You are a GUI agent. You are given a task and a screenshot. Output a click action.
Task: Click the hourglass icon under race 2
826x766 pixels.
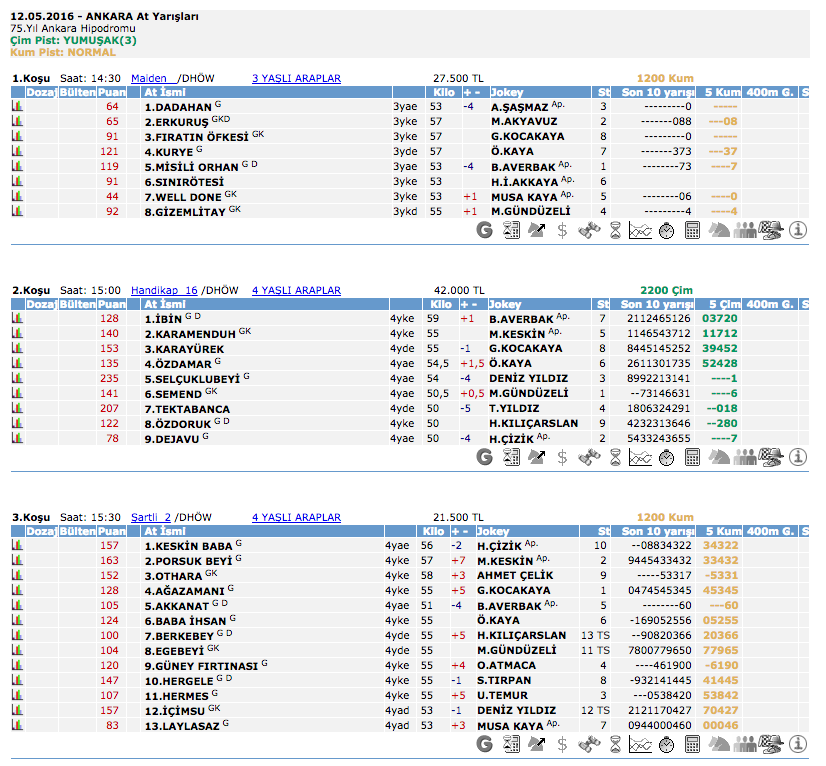615,457
